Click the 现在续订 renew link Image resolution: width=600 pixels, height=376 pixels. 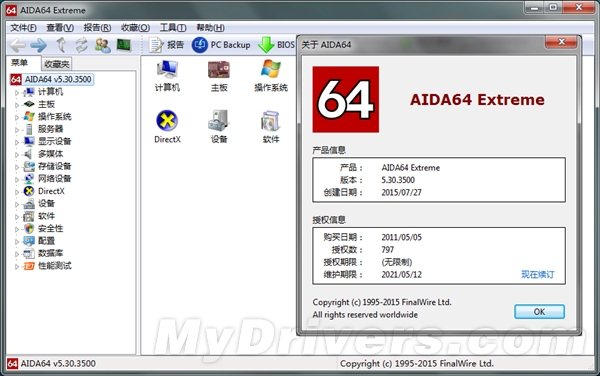pyautogui.click(x=538, y=274)
